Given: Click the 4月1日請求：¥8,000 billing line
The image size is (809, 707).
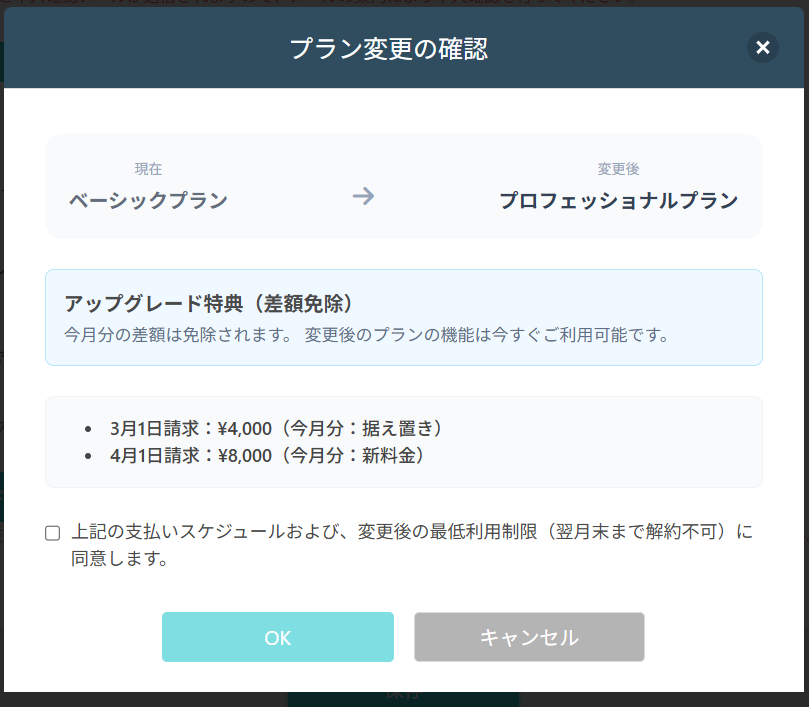Looking at the screenshot, I should tap(269, 455).
